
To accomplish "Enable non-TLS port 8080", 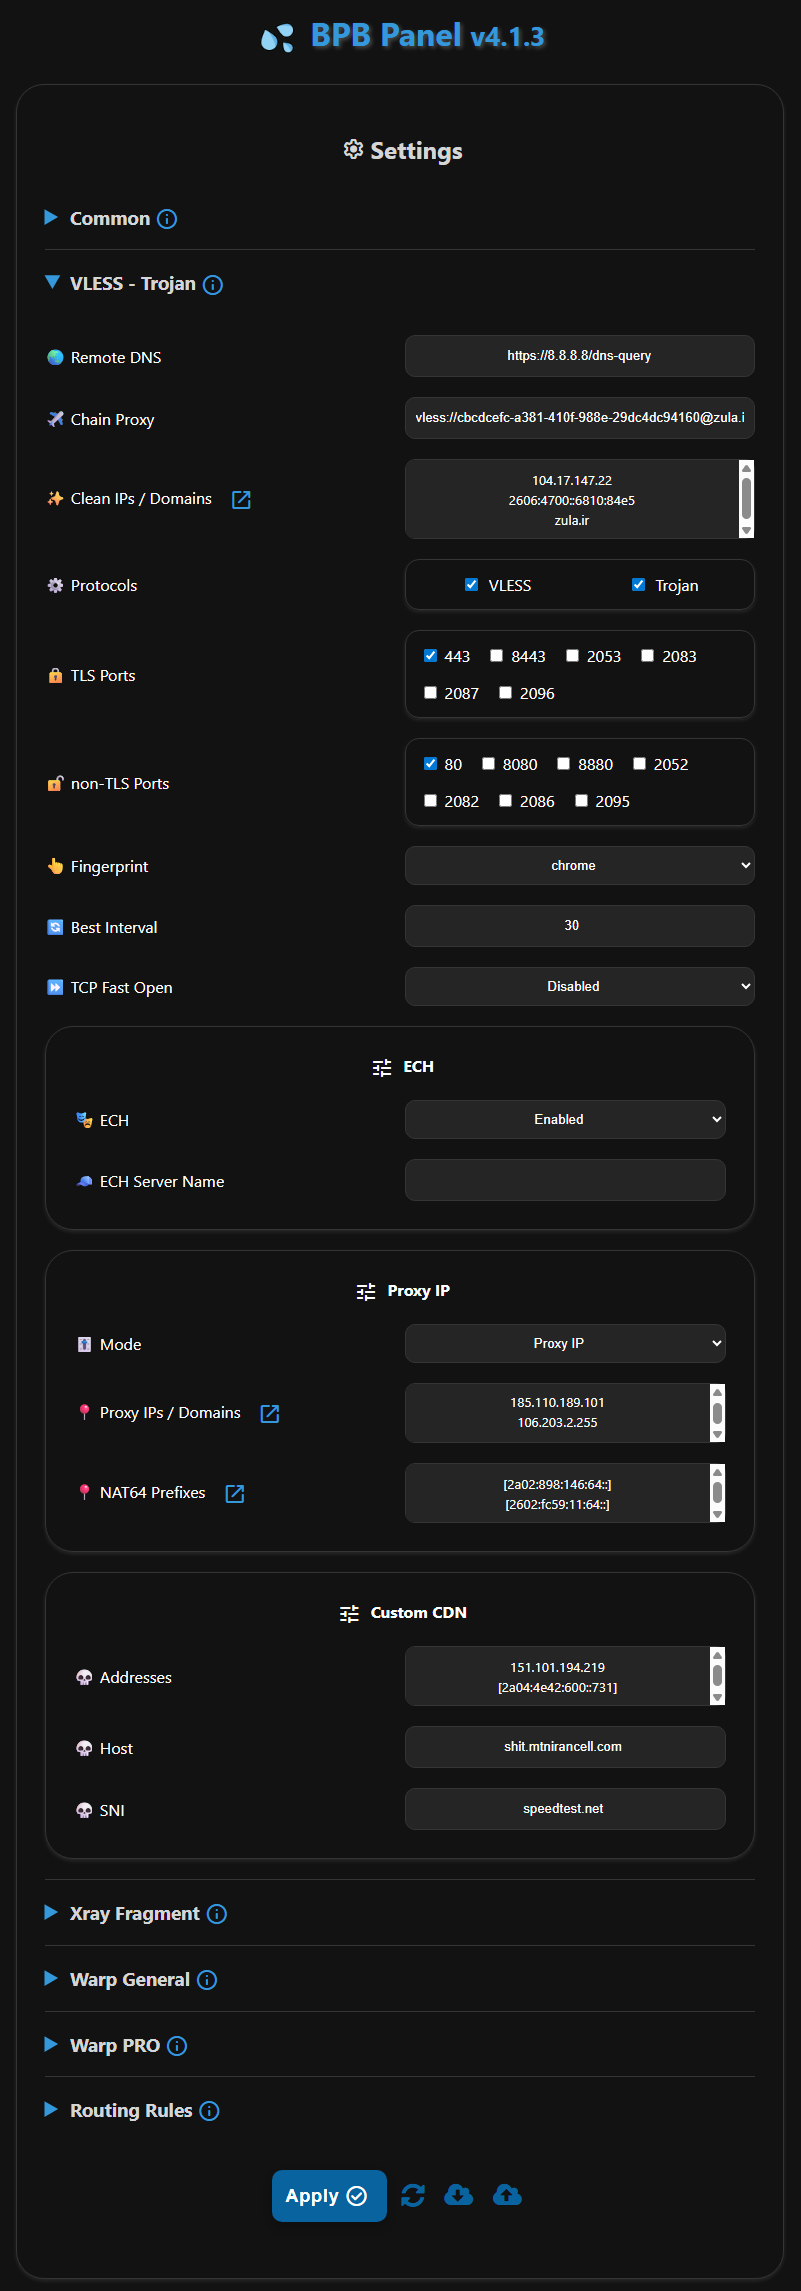I will [488, 764].
